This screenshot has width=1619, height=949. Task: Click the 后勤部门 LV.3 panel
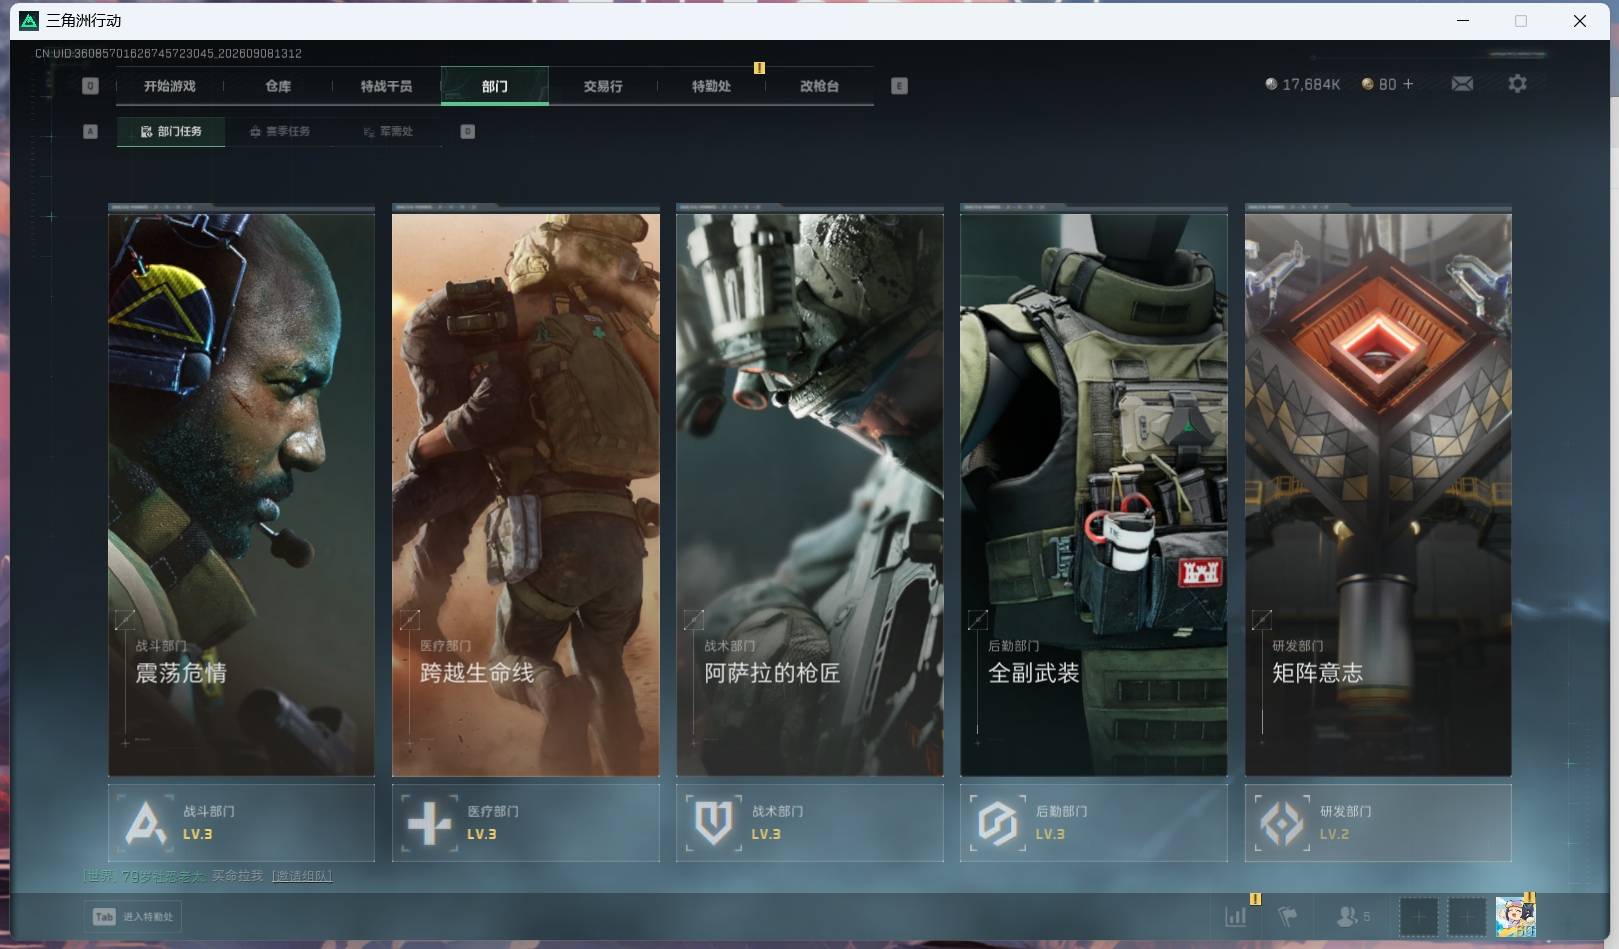coord(1094,823)
